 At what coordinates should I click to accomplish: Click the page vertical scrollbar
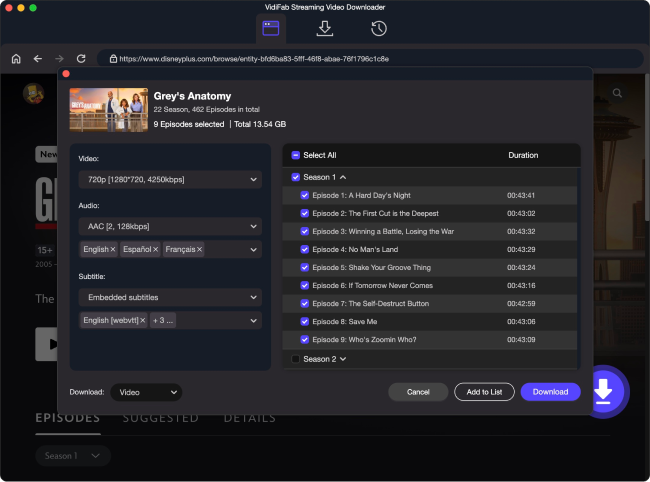pos(647,147)
